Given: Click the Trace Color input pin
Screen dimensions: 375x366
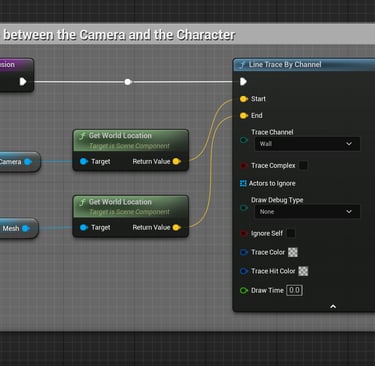Looking at the screenshot, I should pos(244,252).
